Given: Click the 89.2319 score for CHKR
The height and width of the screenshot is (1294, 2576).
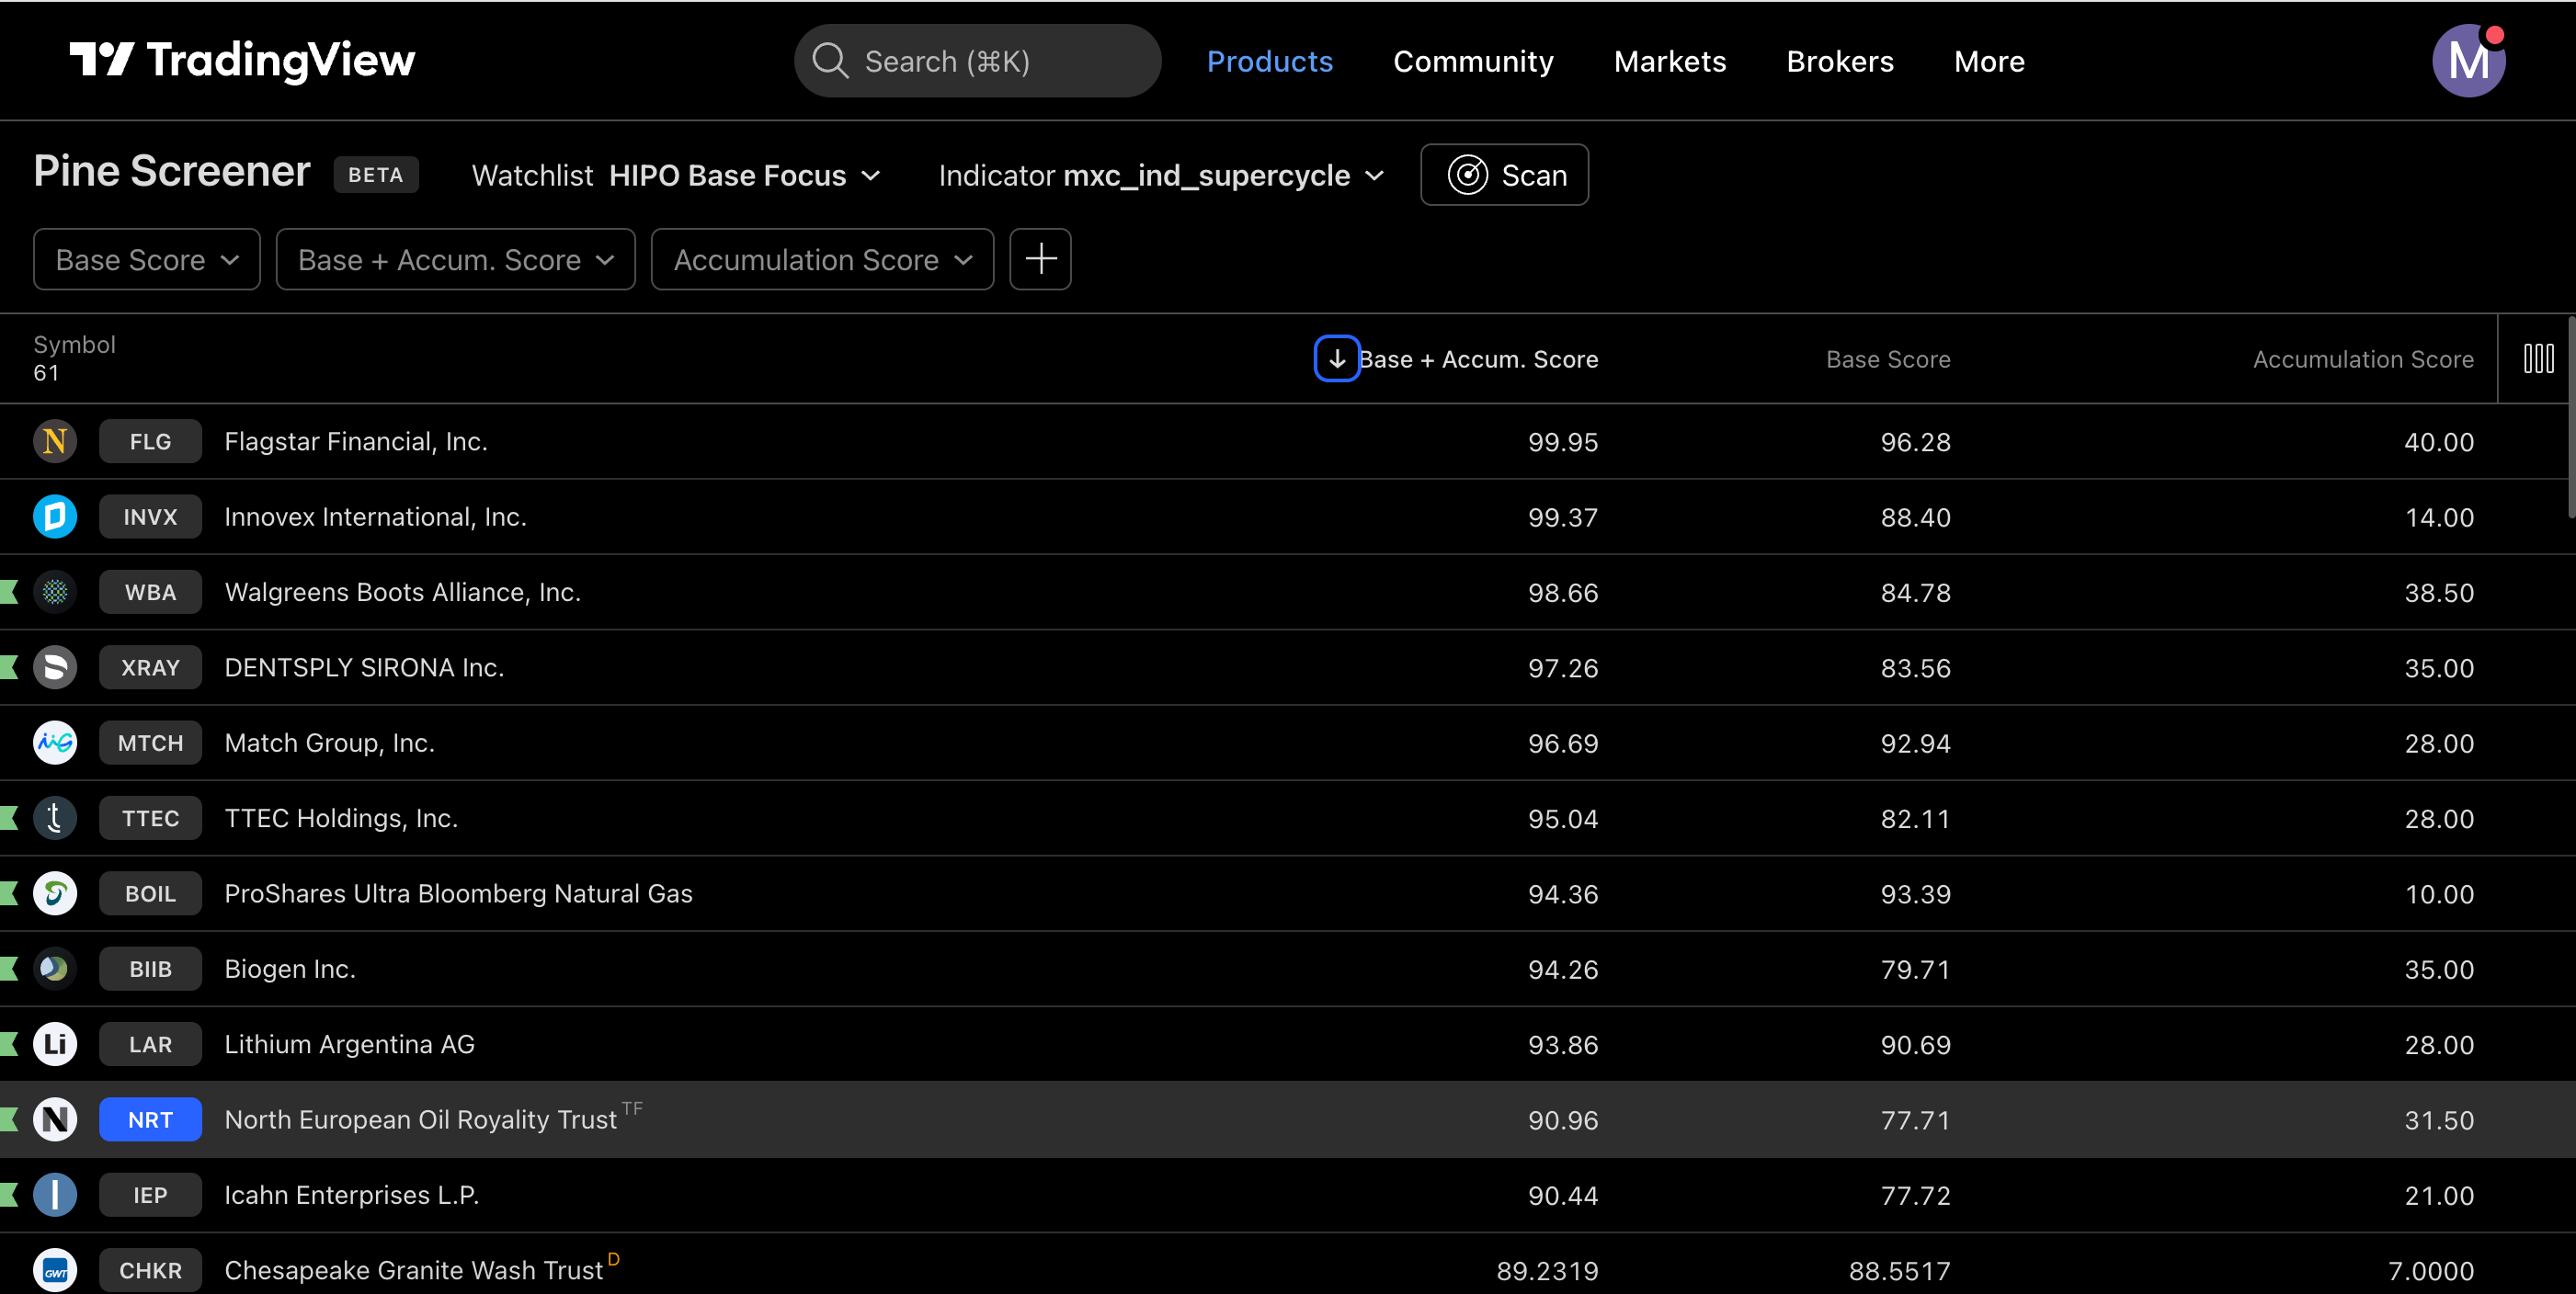Looking at the screenshot, I should [1547, 1271].
